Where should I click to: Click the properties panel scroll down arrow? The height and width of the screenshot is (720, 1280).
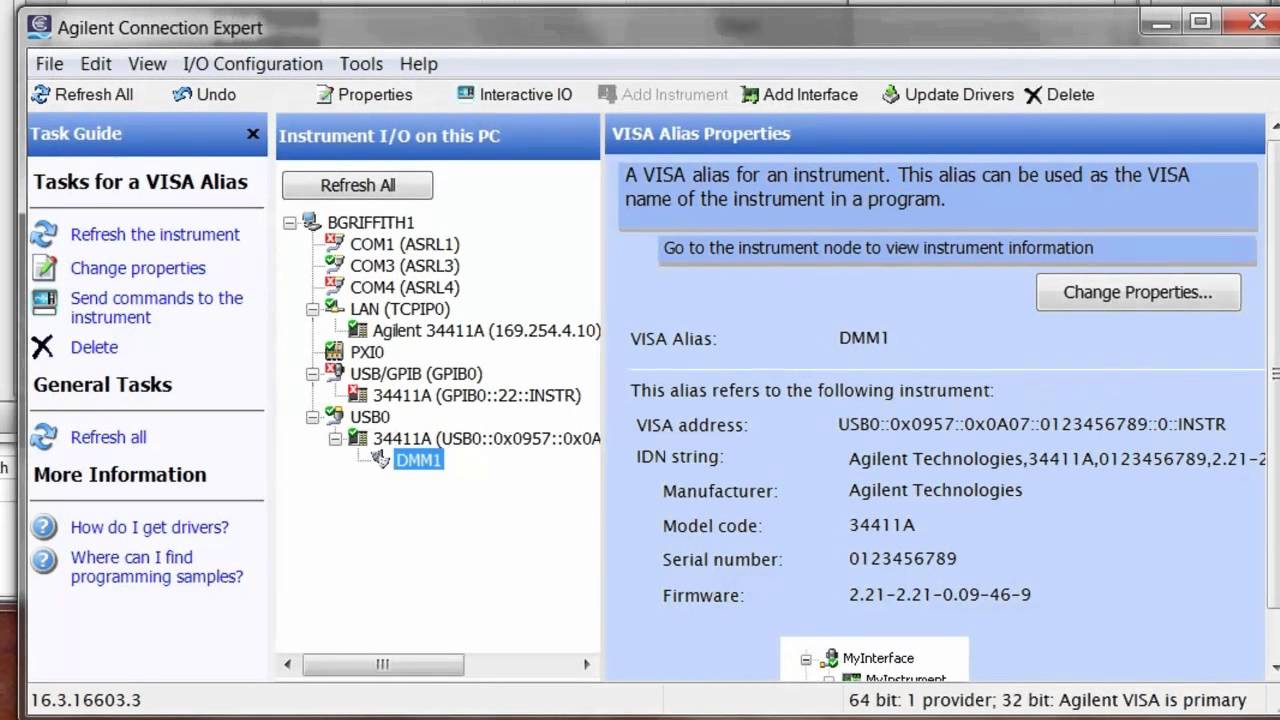pos(1275,668)
